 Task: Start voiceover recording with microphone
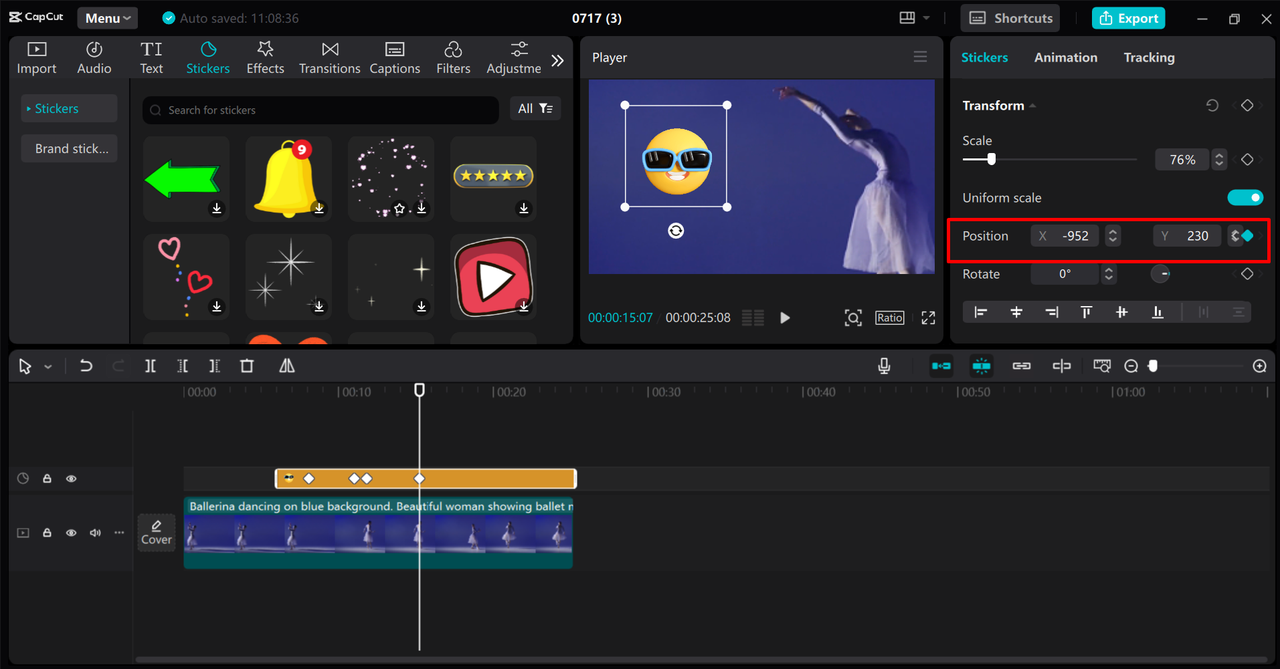tap(884, 366)
